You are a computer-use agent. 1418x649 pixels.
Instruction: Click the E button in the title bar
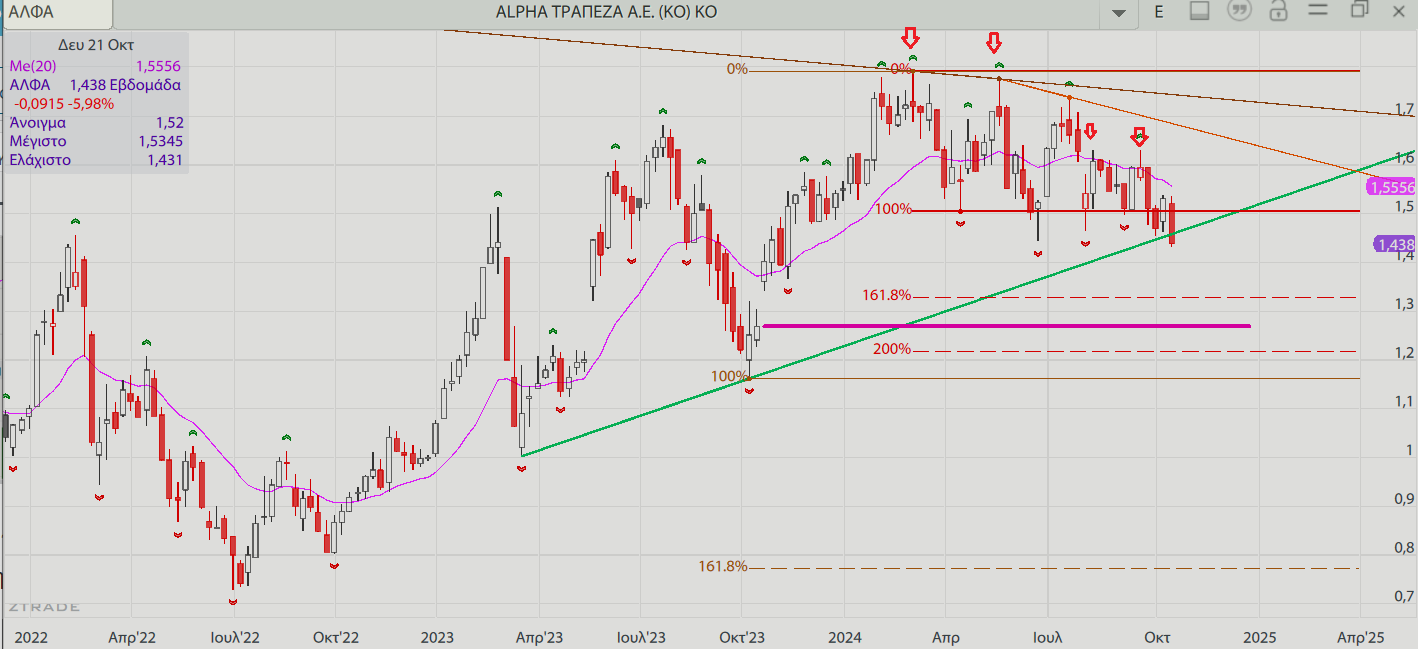[1159, 12]
